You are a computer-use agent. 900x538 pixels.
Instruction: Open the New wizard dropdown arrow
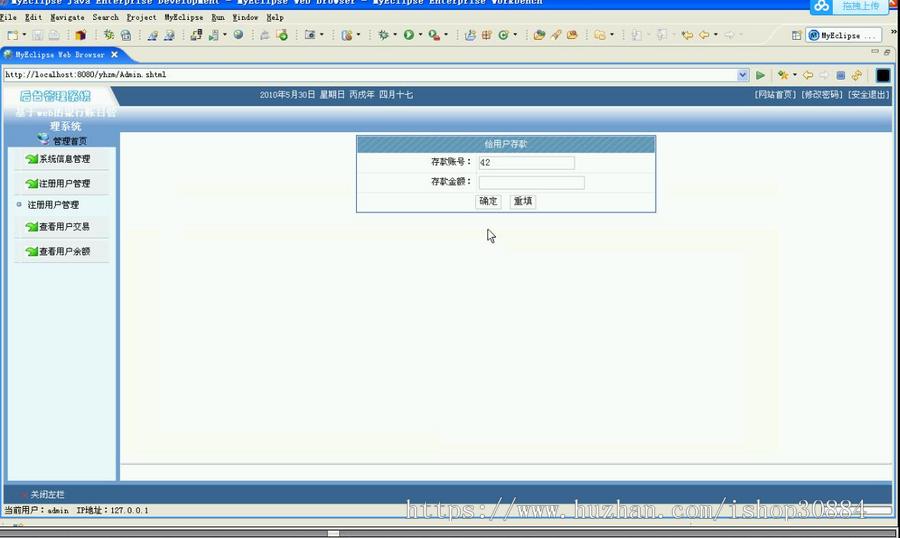point(24,35)
